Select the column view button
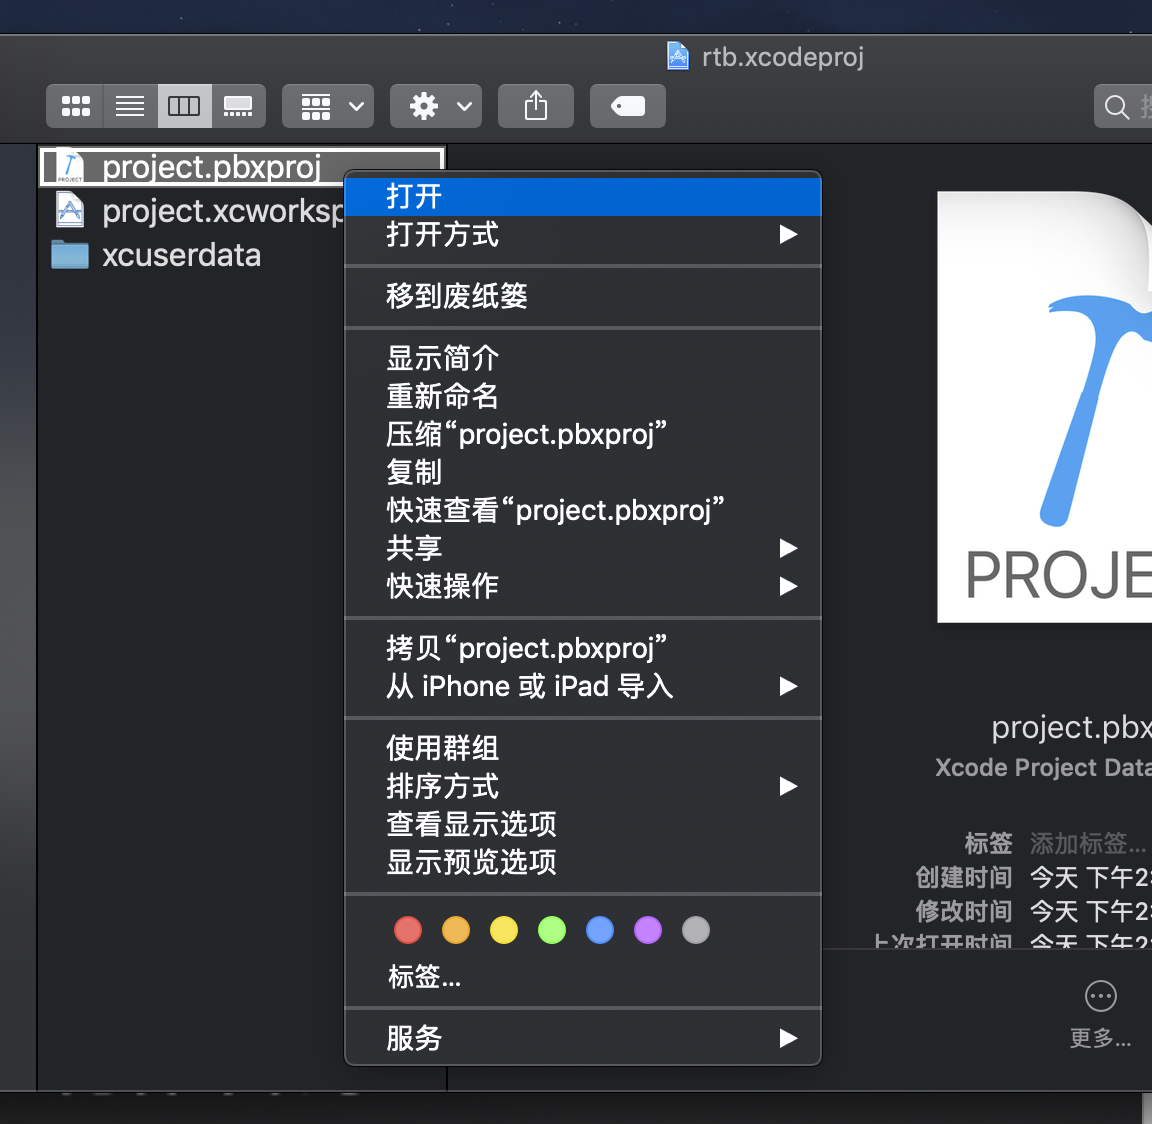Viewport: 1152px width, 1124px height. (x=184, y=107)
